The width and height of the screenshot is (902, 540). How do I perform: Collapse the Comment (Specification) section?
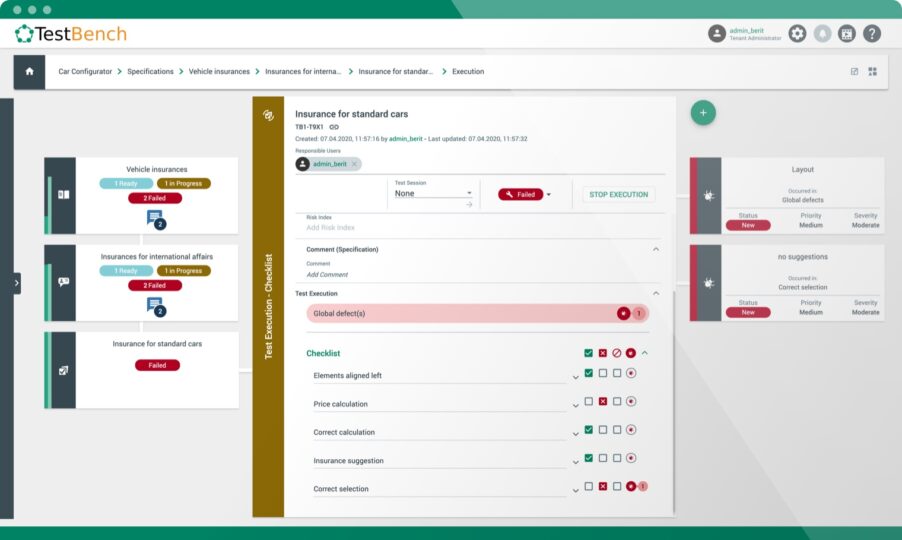(656, 249)
